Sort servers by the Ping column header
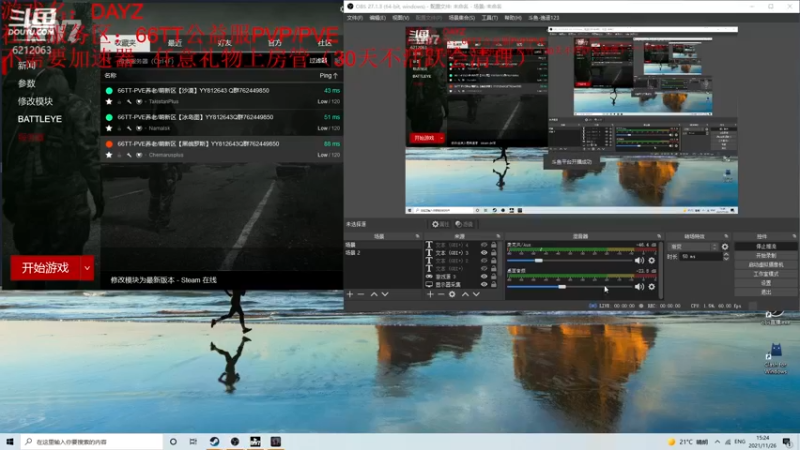 pyautogui.click(x=328, y=76)
